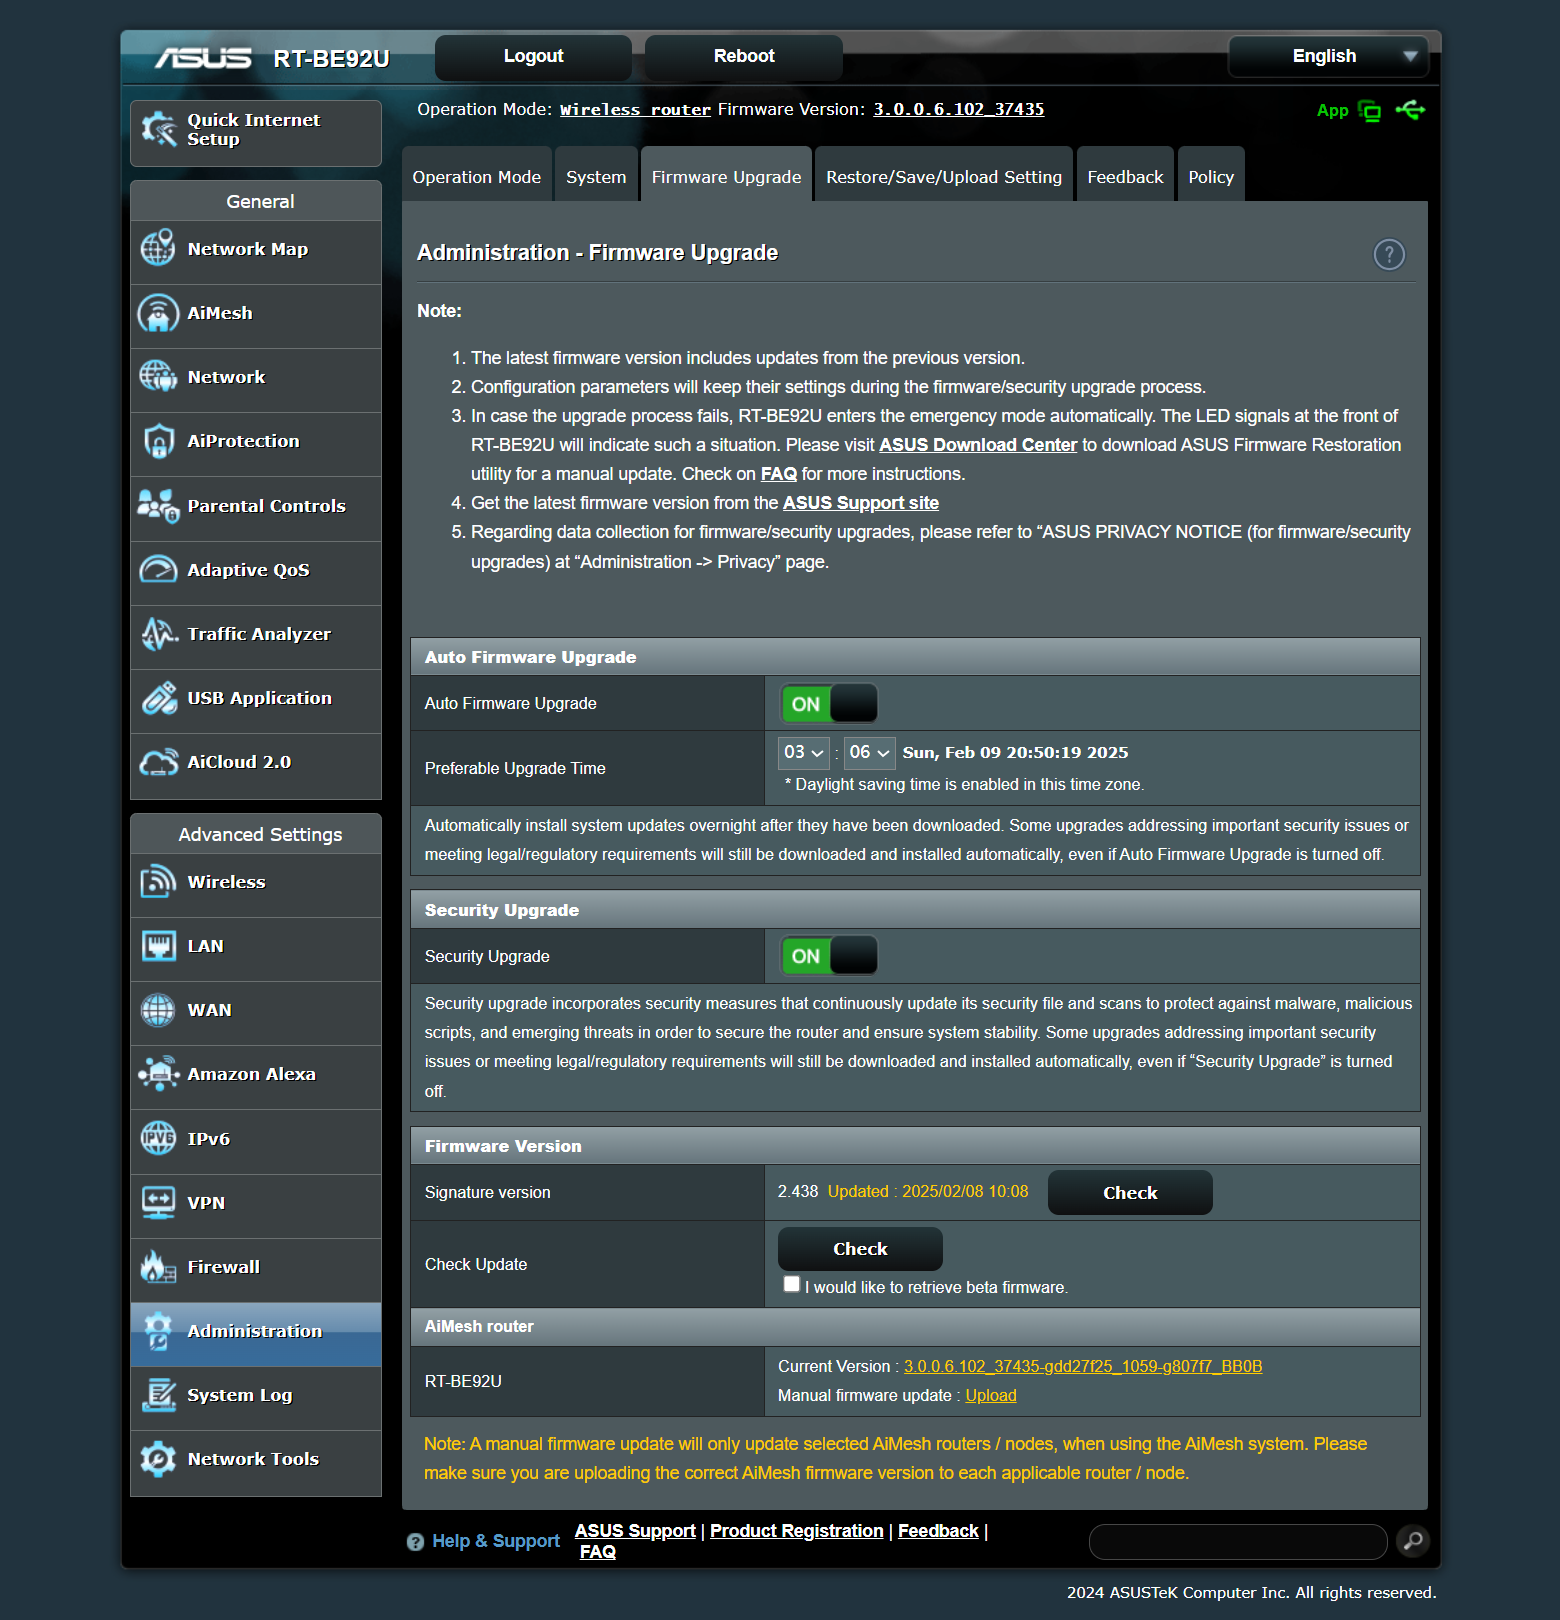The height and width of the screenshot is (1620, 1560).
Task: Click the AiMesh icon in sidebar
Action: (x=158, y=313)
